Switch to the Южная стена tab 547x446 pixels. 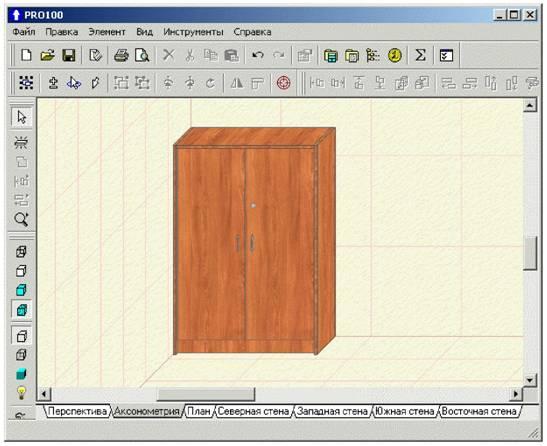[405, 411]
